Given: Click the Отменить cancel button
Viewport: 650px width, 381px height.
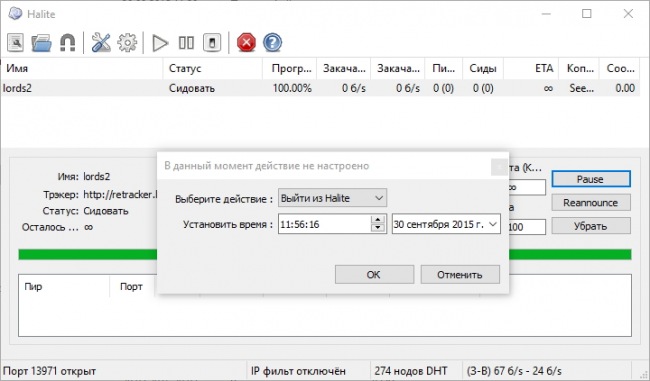Looking at the screenshot, I should click(x=460, y=274).
